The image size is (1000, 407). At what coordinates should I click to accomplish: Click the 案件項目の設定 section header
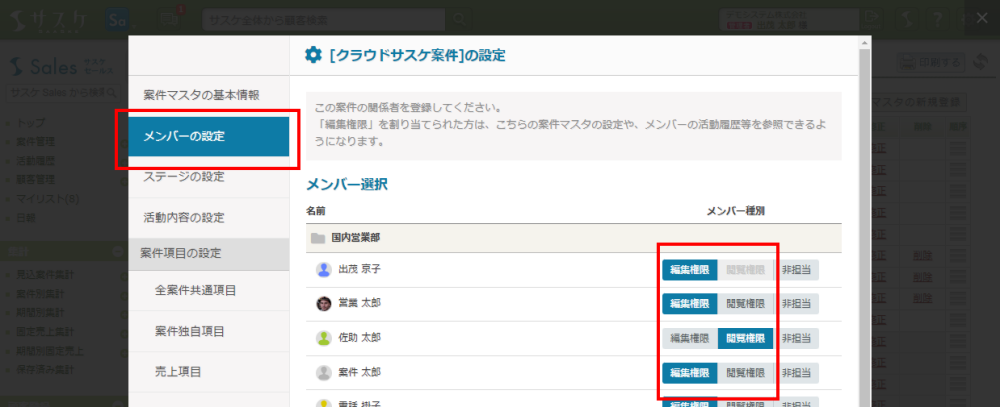(x=209, y=253)
